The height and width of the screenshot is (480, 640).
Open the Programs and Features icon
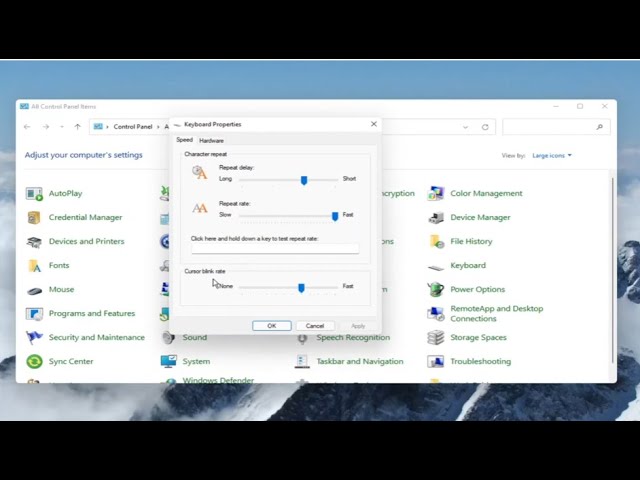click(x=34, y=314)
